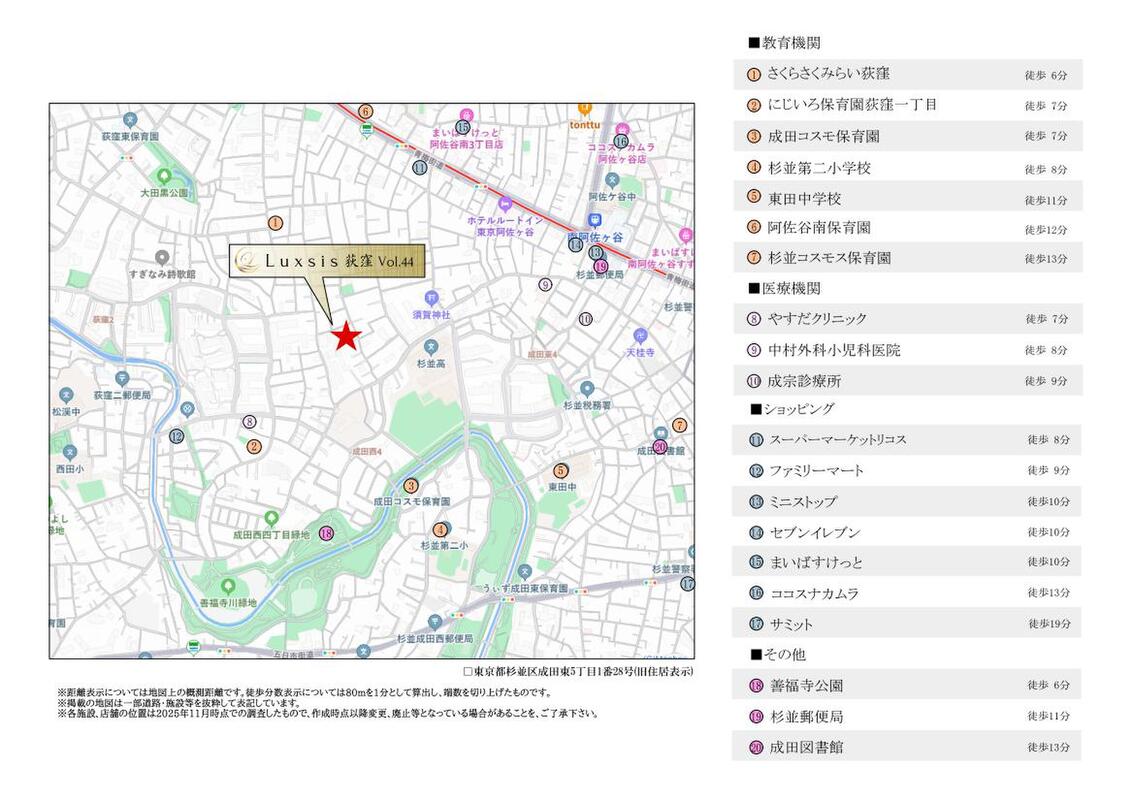Click map marker 1 near Luxsis callout
This screenshot has height=800, width=1133.
pyautogui.click(x=275, y=223)
